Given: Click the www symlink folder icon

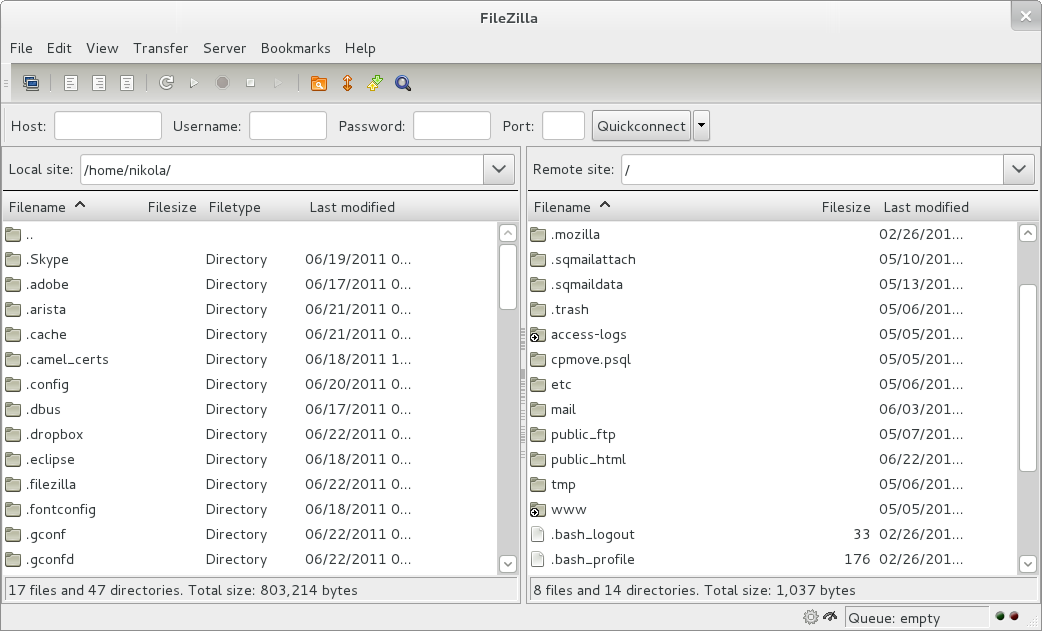Looking at the screenshot, I should 538,510.
